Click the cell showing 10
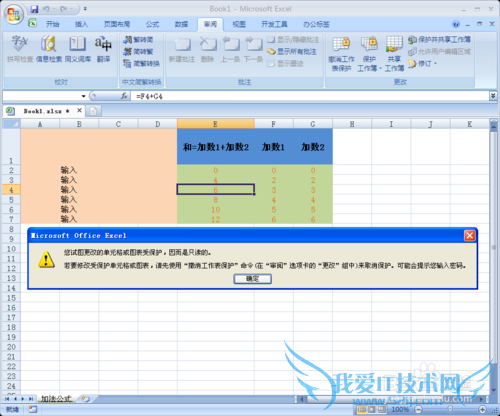The width and height of the screenshot is (500, 416). [216, 210]
